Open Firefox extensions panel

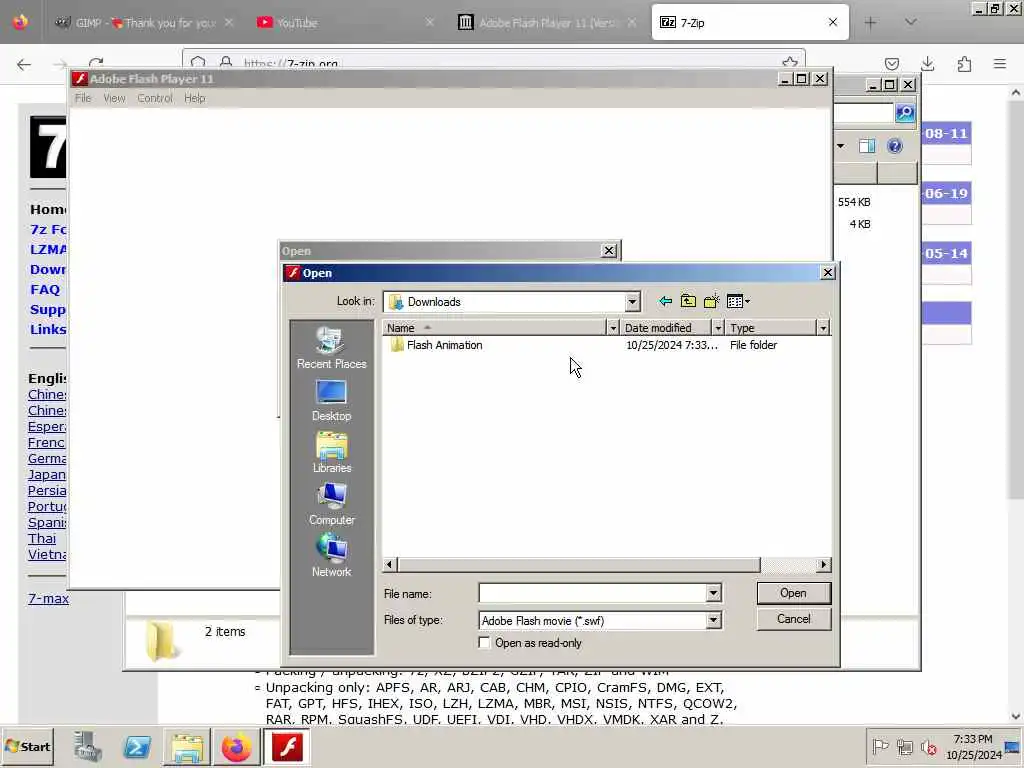click(x=964, y=64)
